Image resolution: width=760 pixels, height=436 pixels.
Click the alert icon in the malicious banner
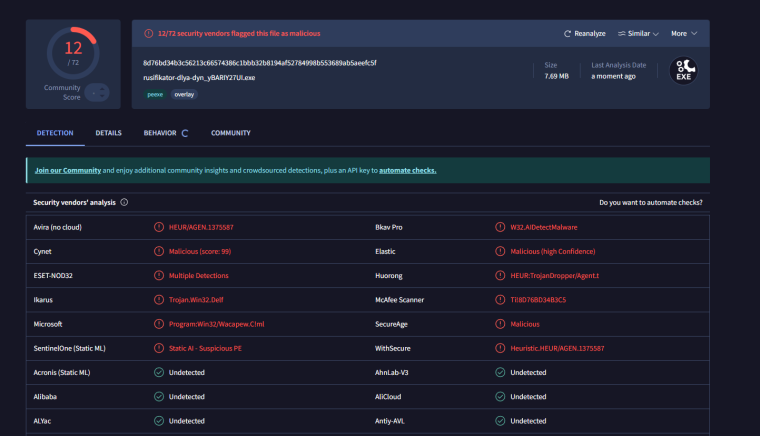(x=149, y=33)
